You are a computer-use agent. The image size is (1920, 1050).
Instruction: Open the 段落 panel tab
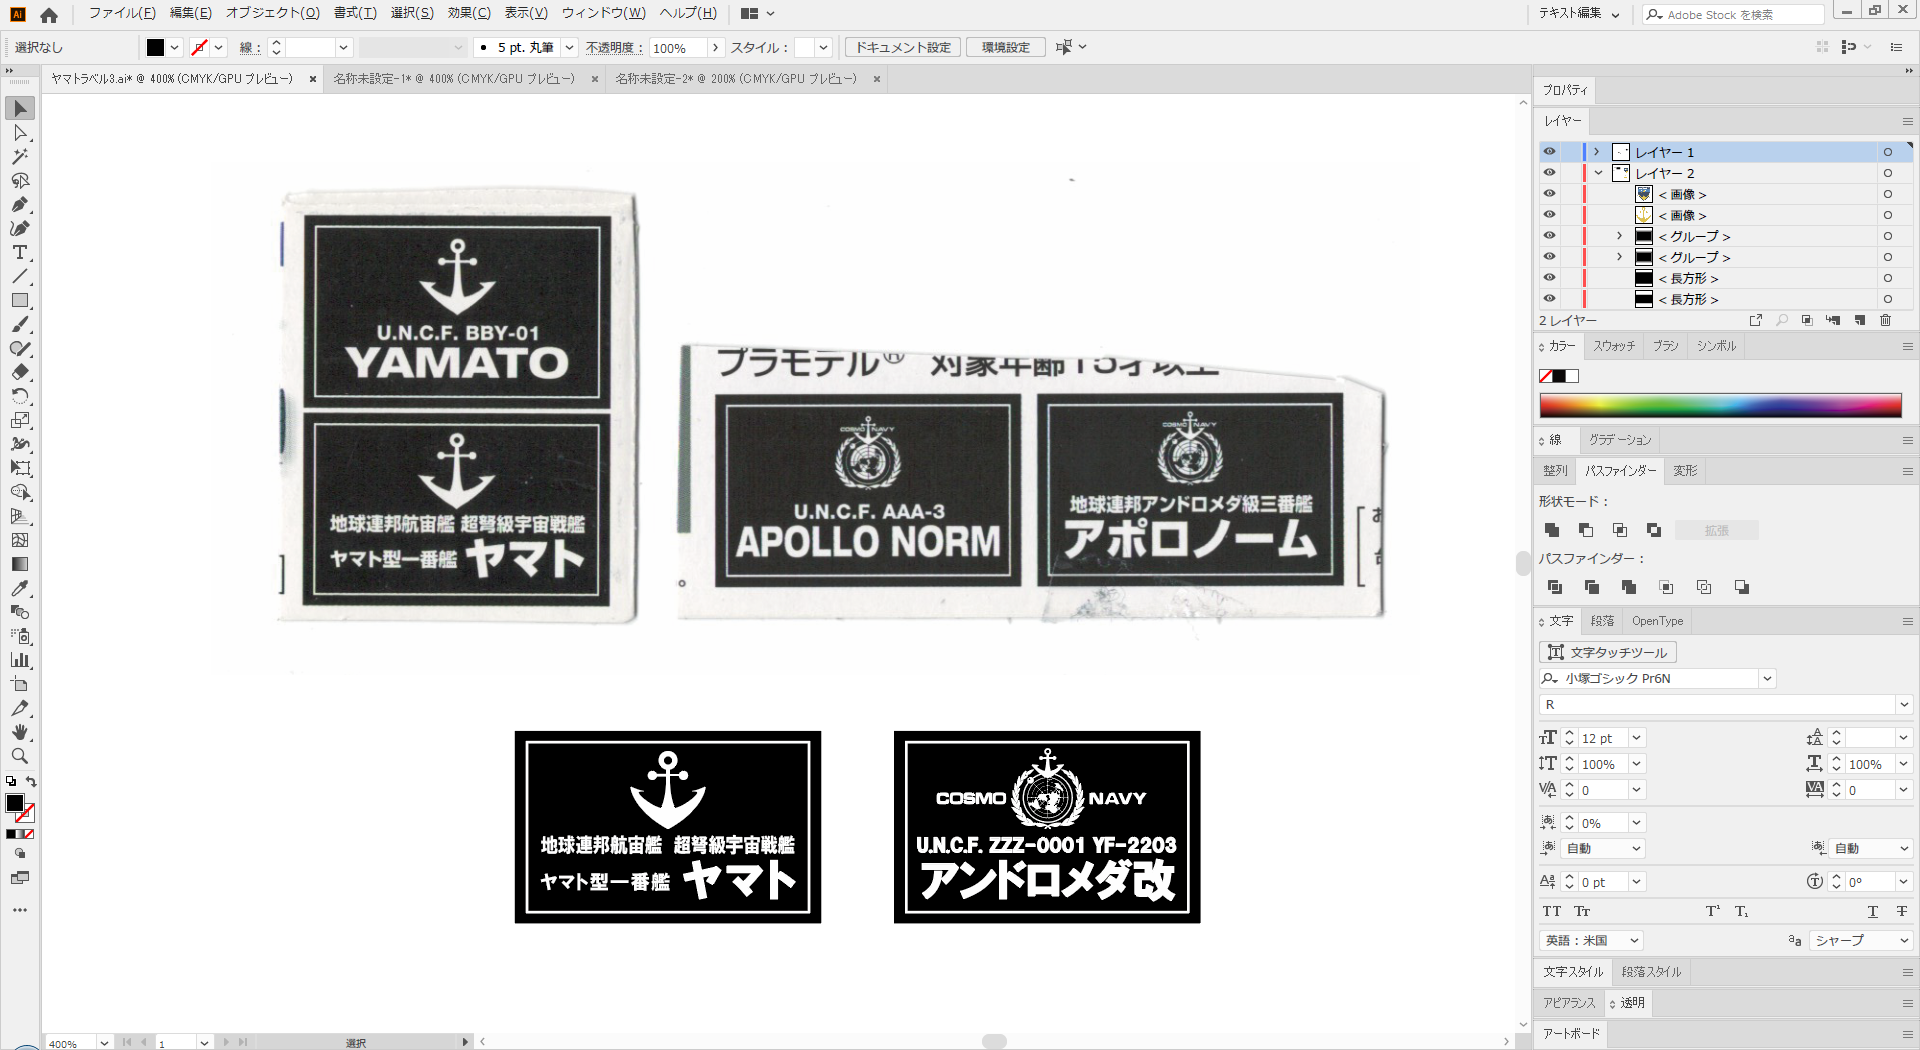(x=1602, y=621)
